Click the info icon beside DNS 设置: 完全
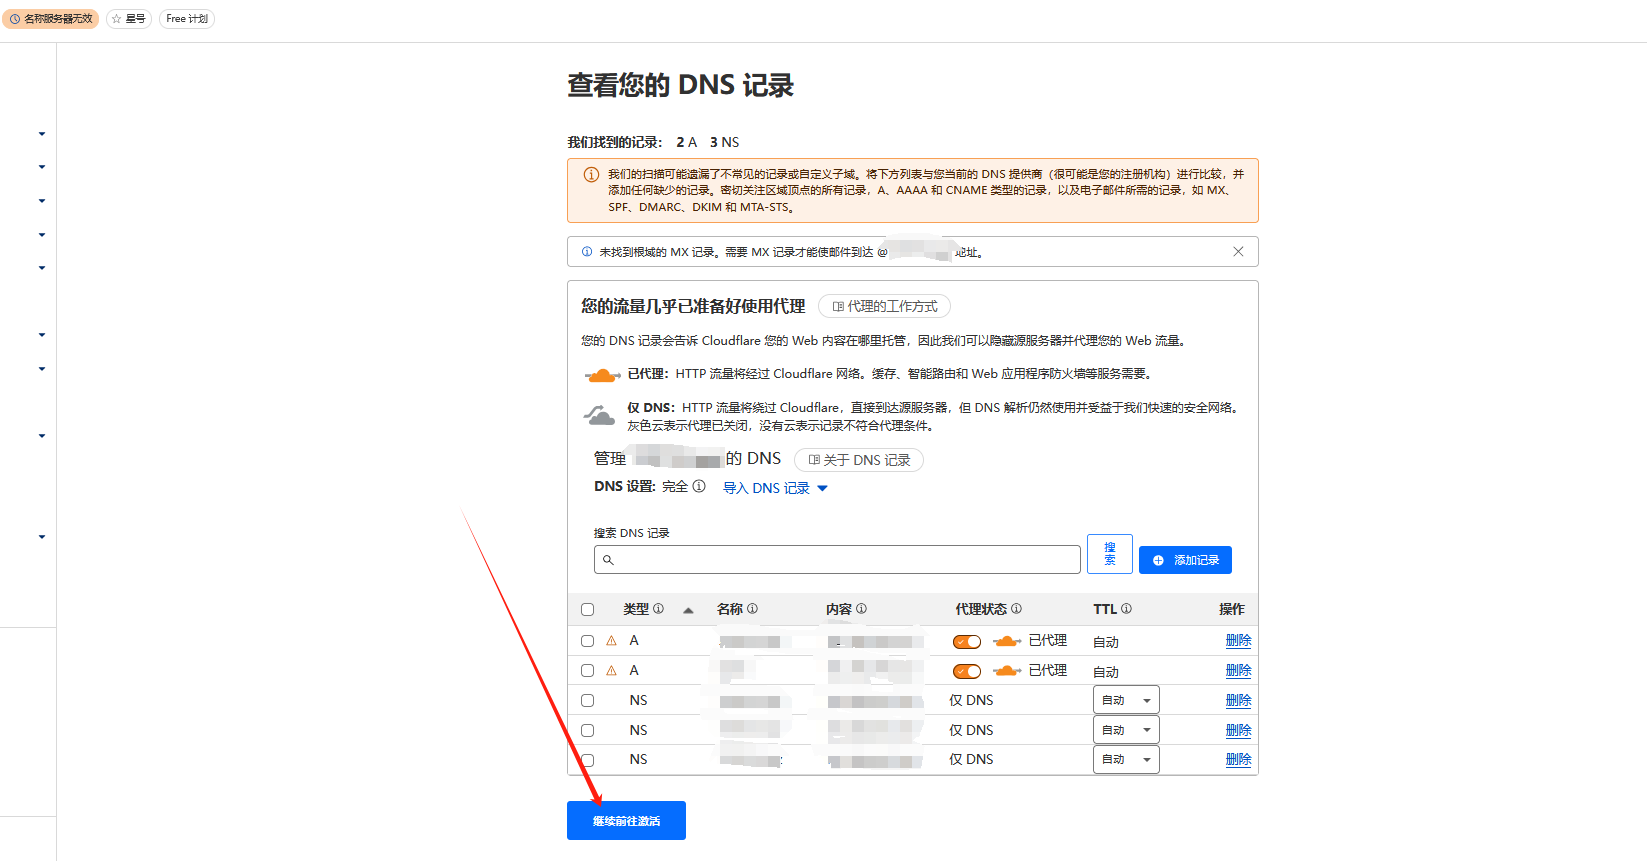The image size is (1647, 861). click(699, 487)
